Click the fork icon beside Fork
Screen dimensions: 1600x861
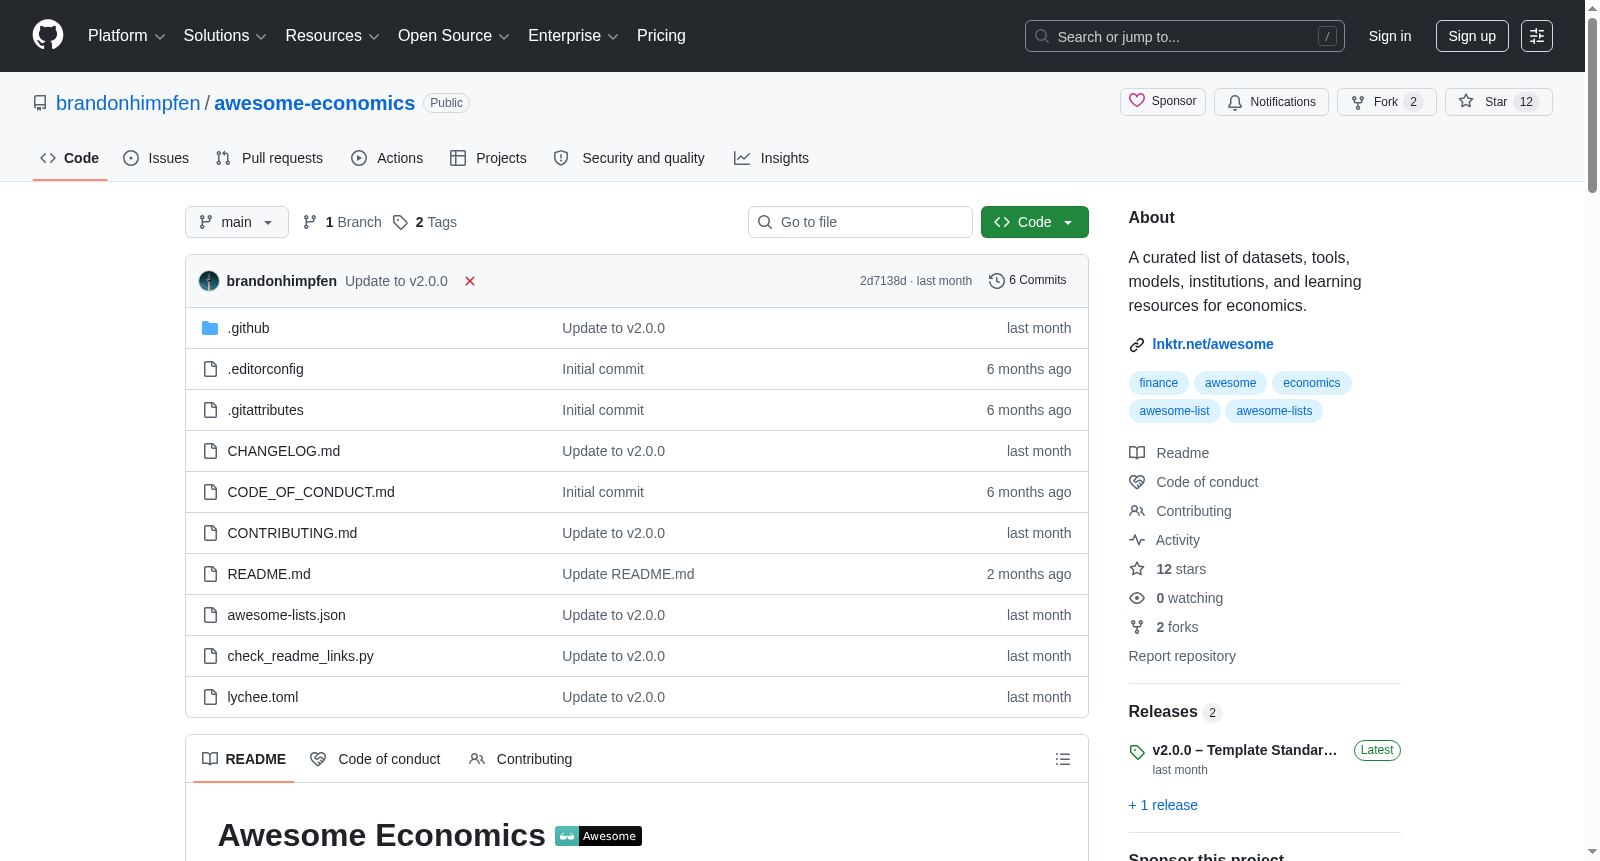coord(1358,102)
